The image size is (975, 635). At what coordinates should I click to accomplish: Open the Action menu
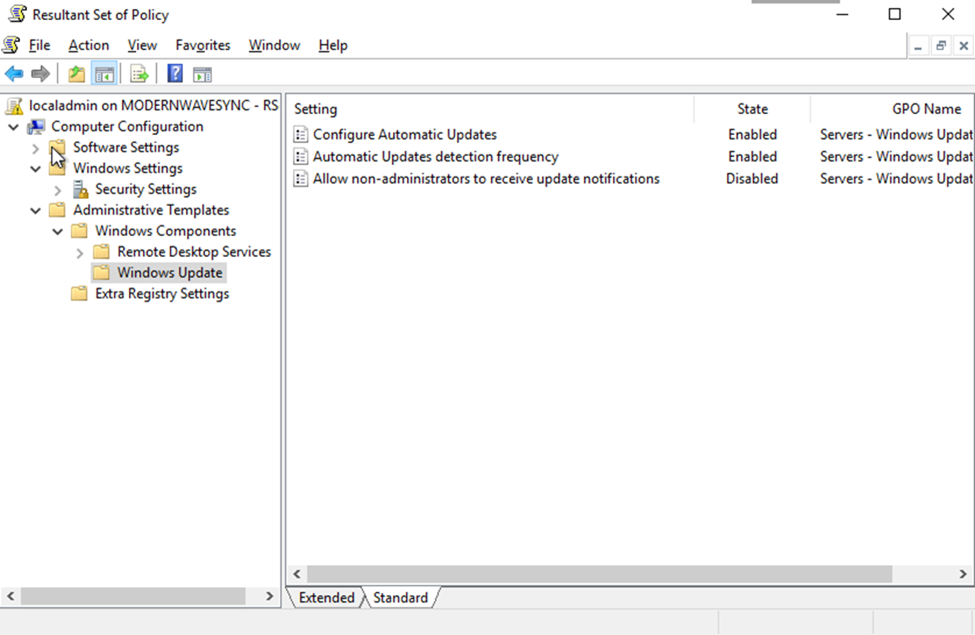89,45
